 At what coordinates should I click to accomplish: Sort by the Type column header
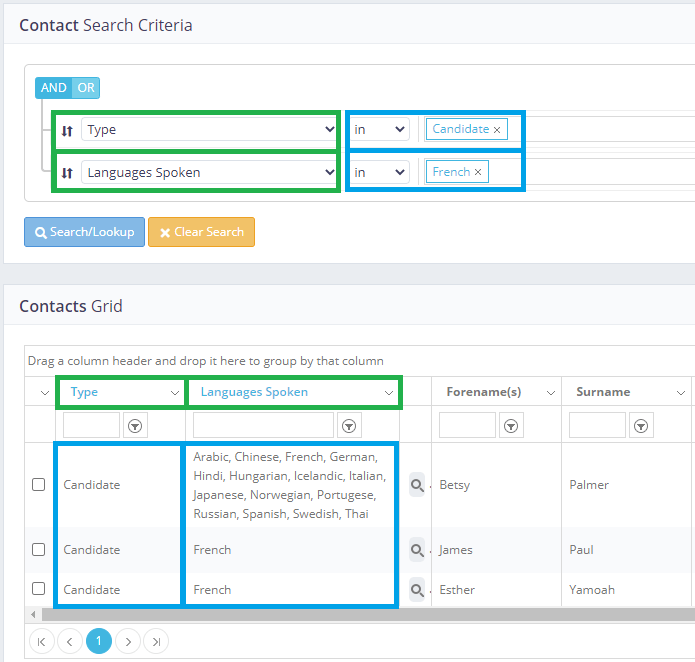[84, 392]
